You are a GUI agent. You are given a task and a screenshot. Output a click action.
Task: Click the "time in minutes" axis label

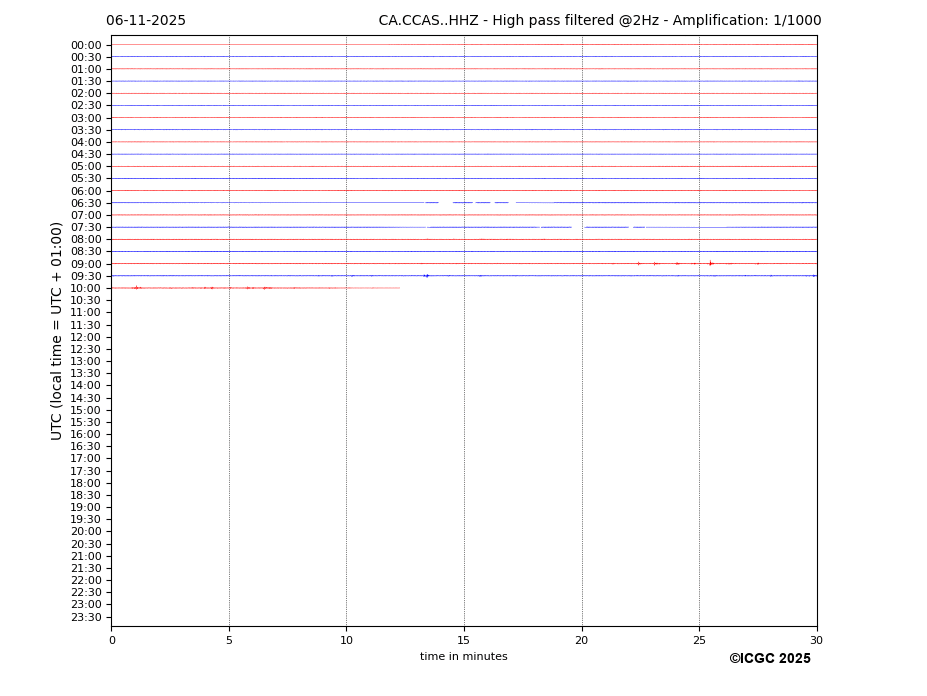click(x=463, y=657)
